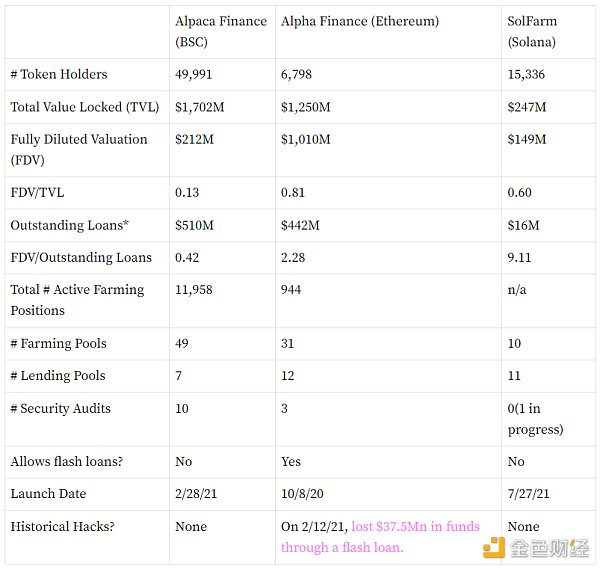
Task: Select the Alpaca token holders value 49,991
Action: point(193,74)
